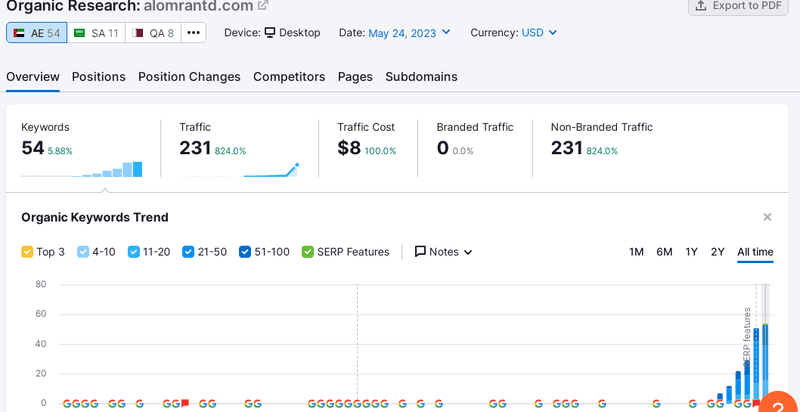The image size is (800, 412).
Task: Switch to the QA 8 database
Action: tap(153, 33)
